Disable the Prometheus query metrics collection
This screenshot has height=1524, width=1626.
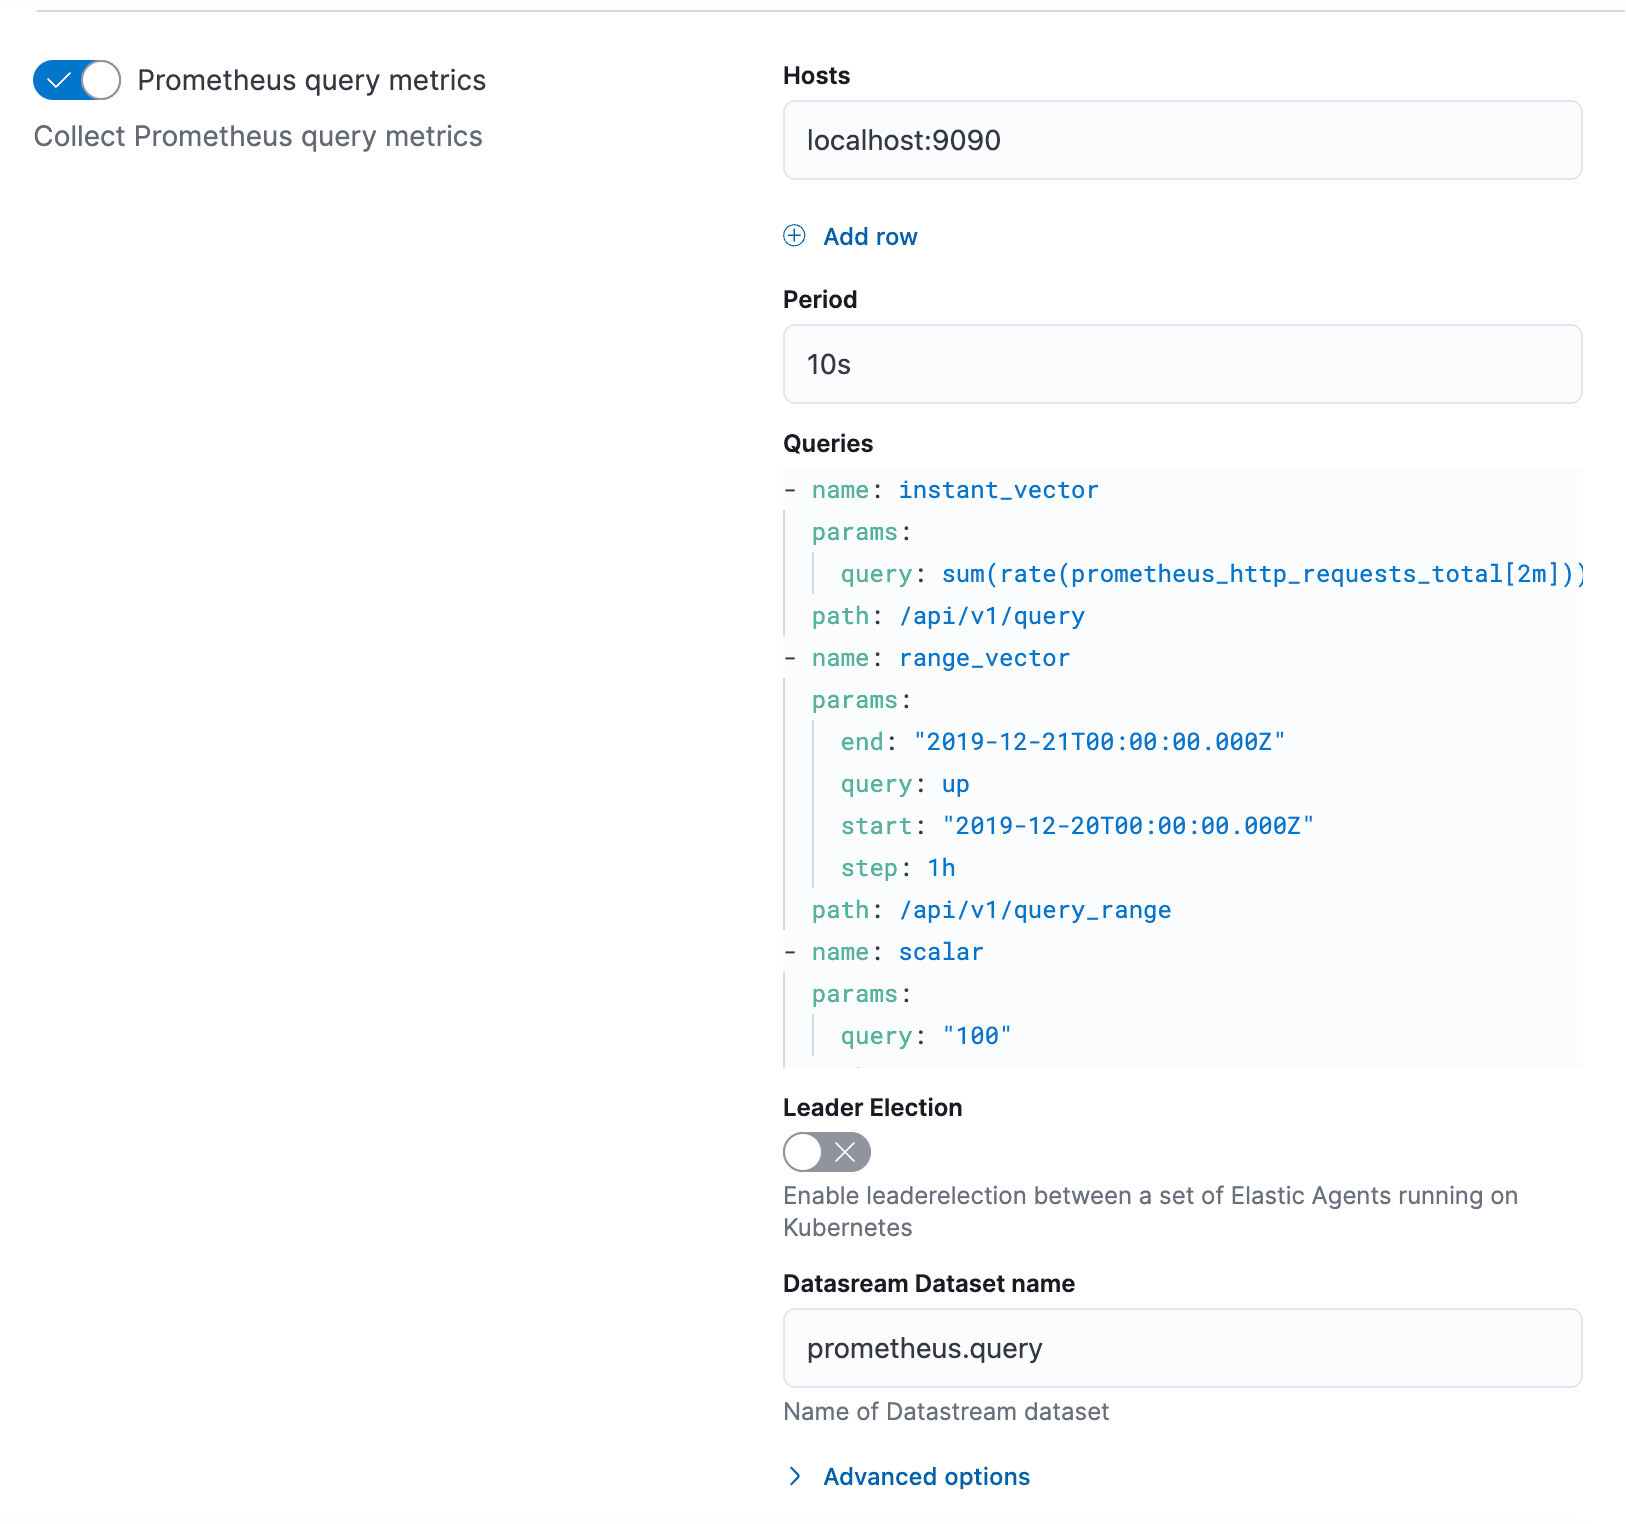76,80
